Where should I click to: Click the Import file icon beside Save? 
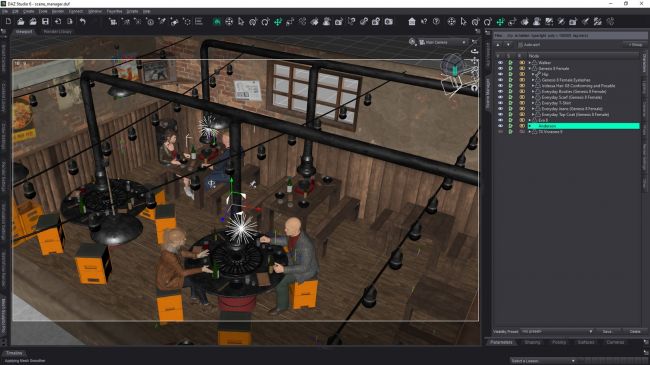58,22
